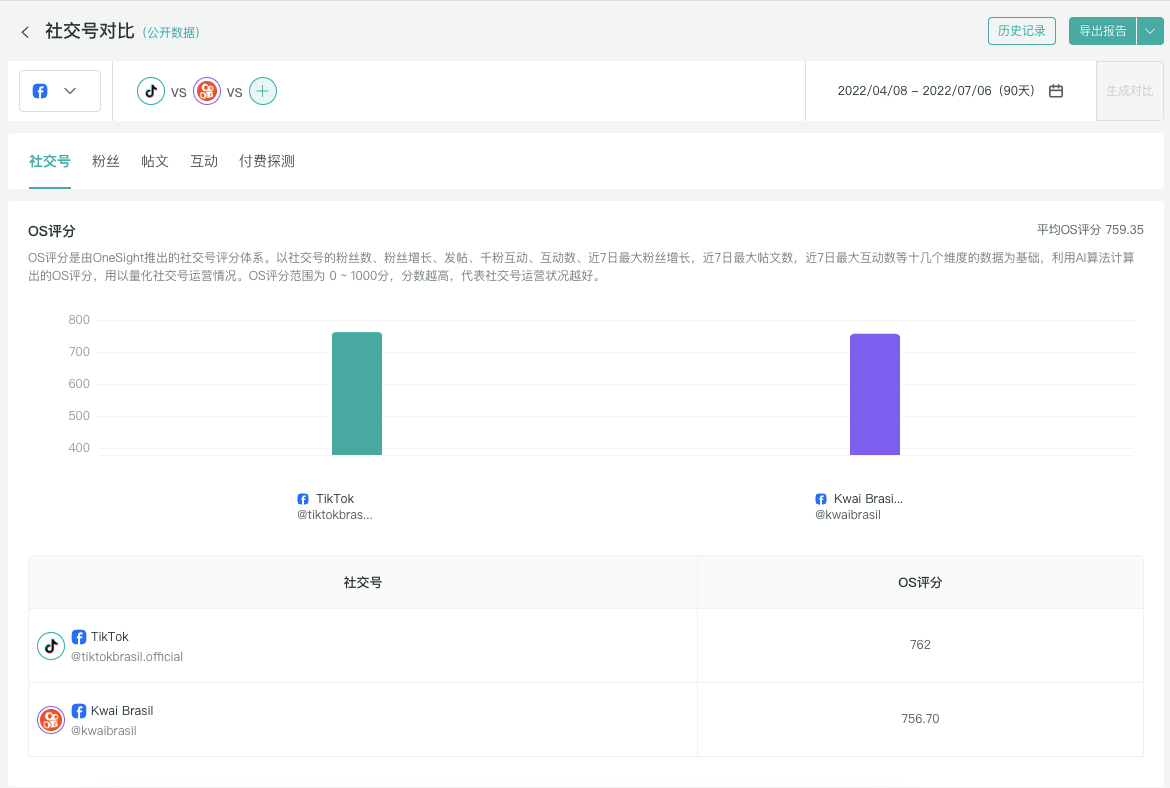Switch to the 粉丝 tab
Screen dimensions: 1170x788
point(106,161)
